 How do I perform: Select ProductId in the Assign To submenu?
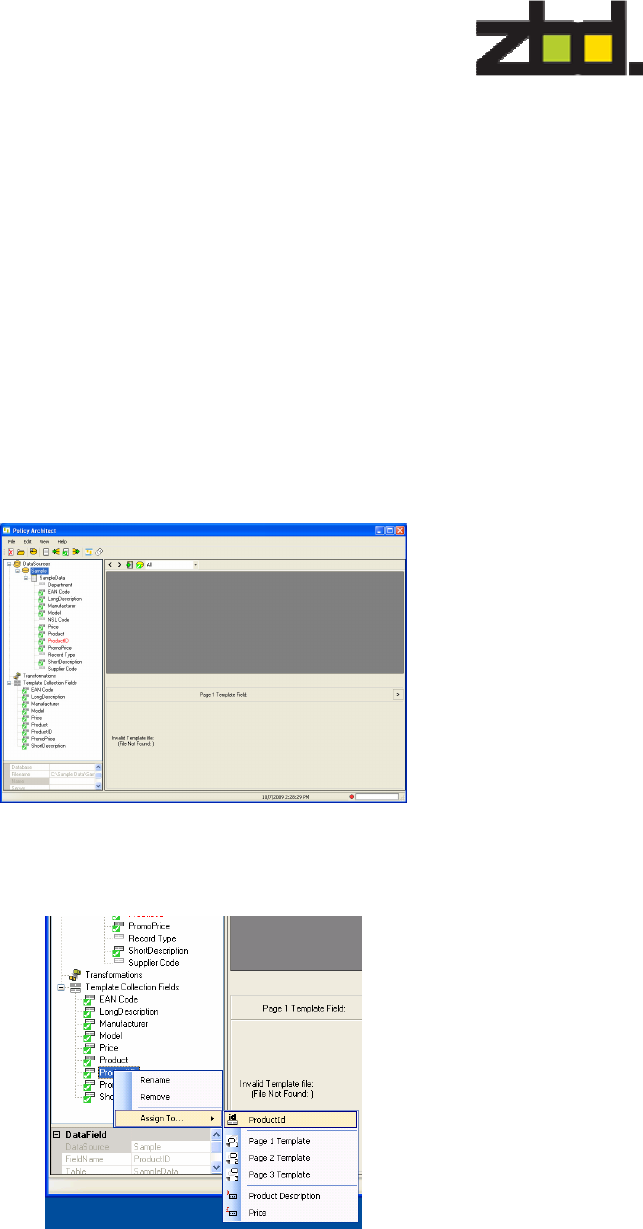290,1119
